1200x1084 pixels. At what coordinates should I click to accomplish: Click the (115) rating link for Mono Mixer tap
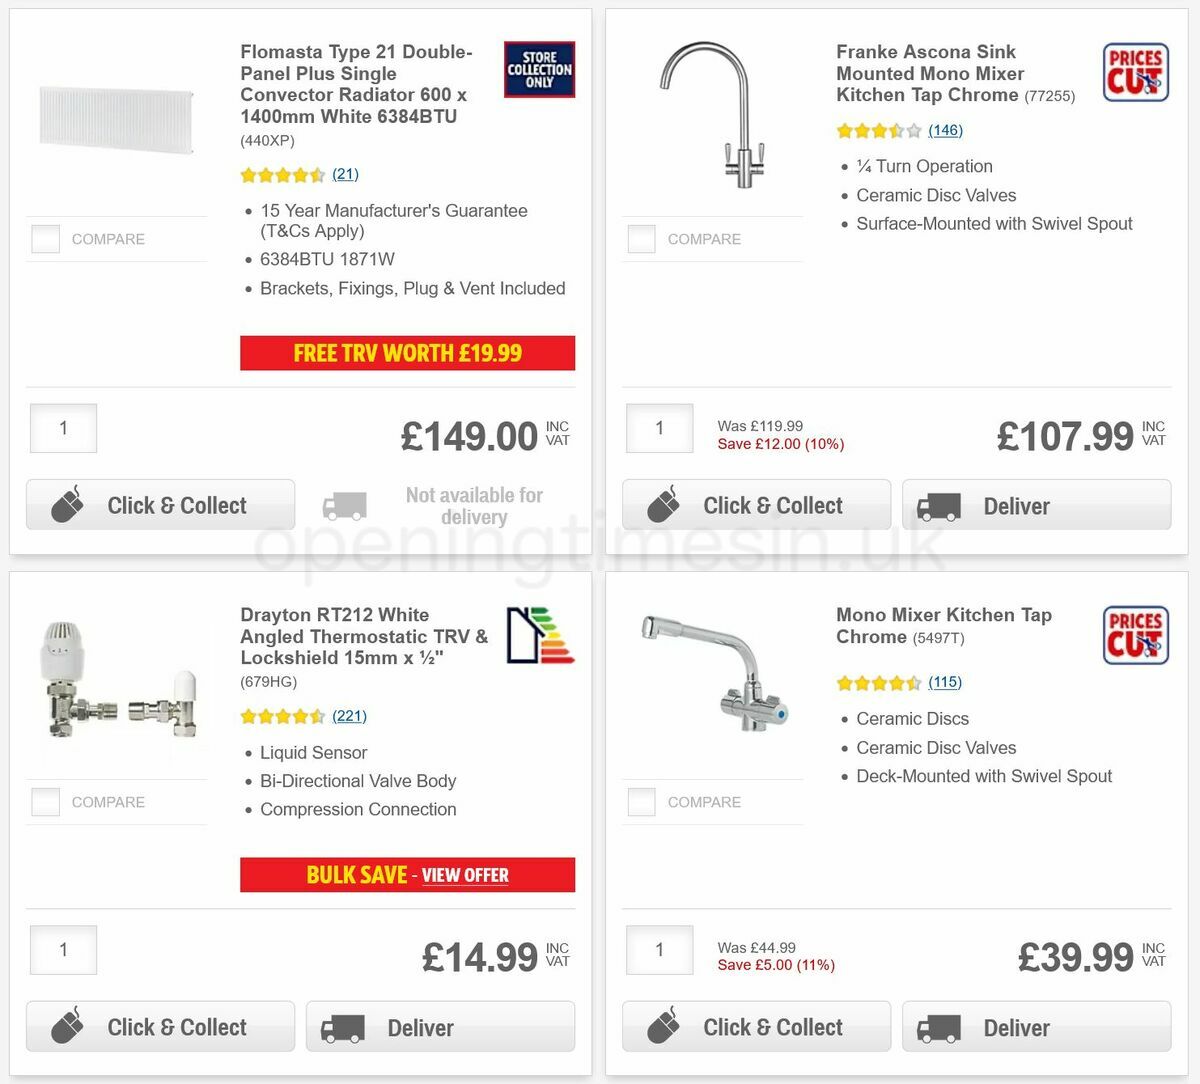945,682
